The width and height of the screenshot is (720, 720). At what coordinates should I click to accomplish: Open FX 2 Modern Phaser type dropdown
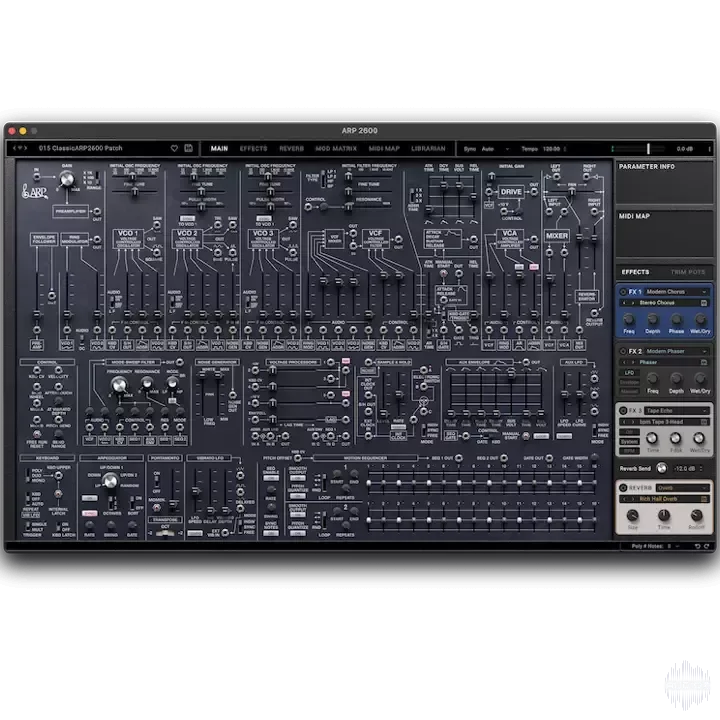point(676,351)
